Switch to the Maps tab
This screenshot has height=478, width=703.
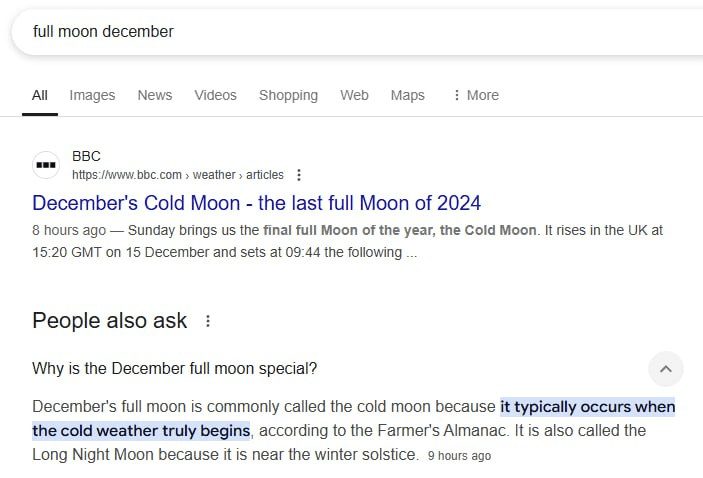(x=407, y=95)
